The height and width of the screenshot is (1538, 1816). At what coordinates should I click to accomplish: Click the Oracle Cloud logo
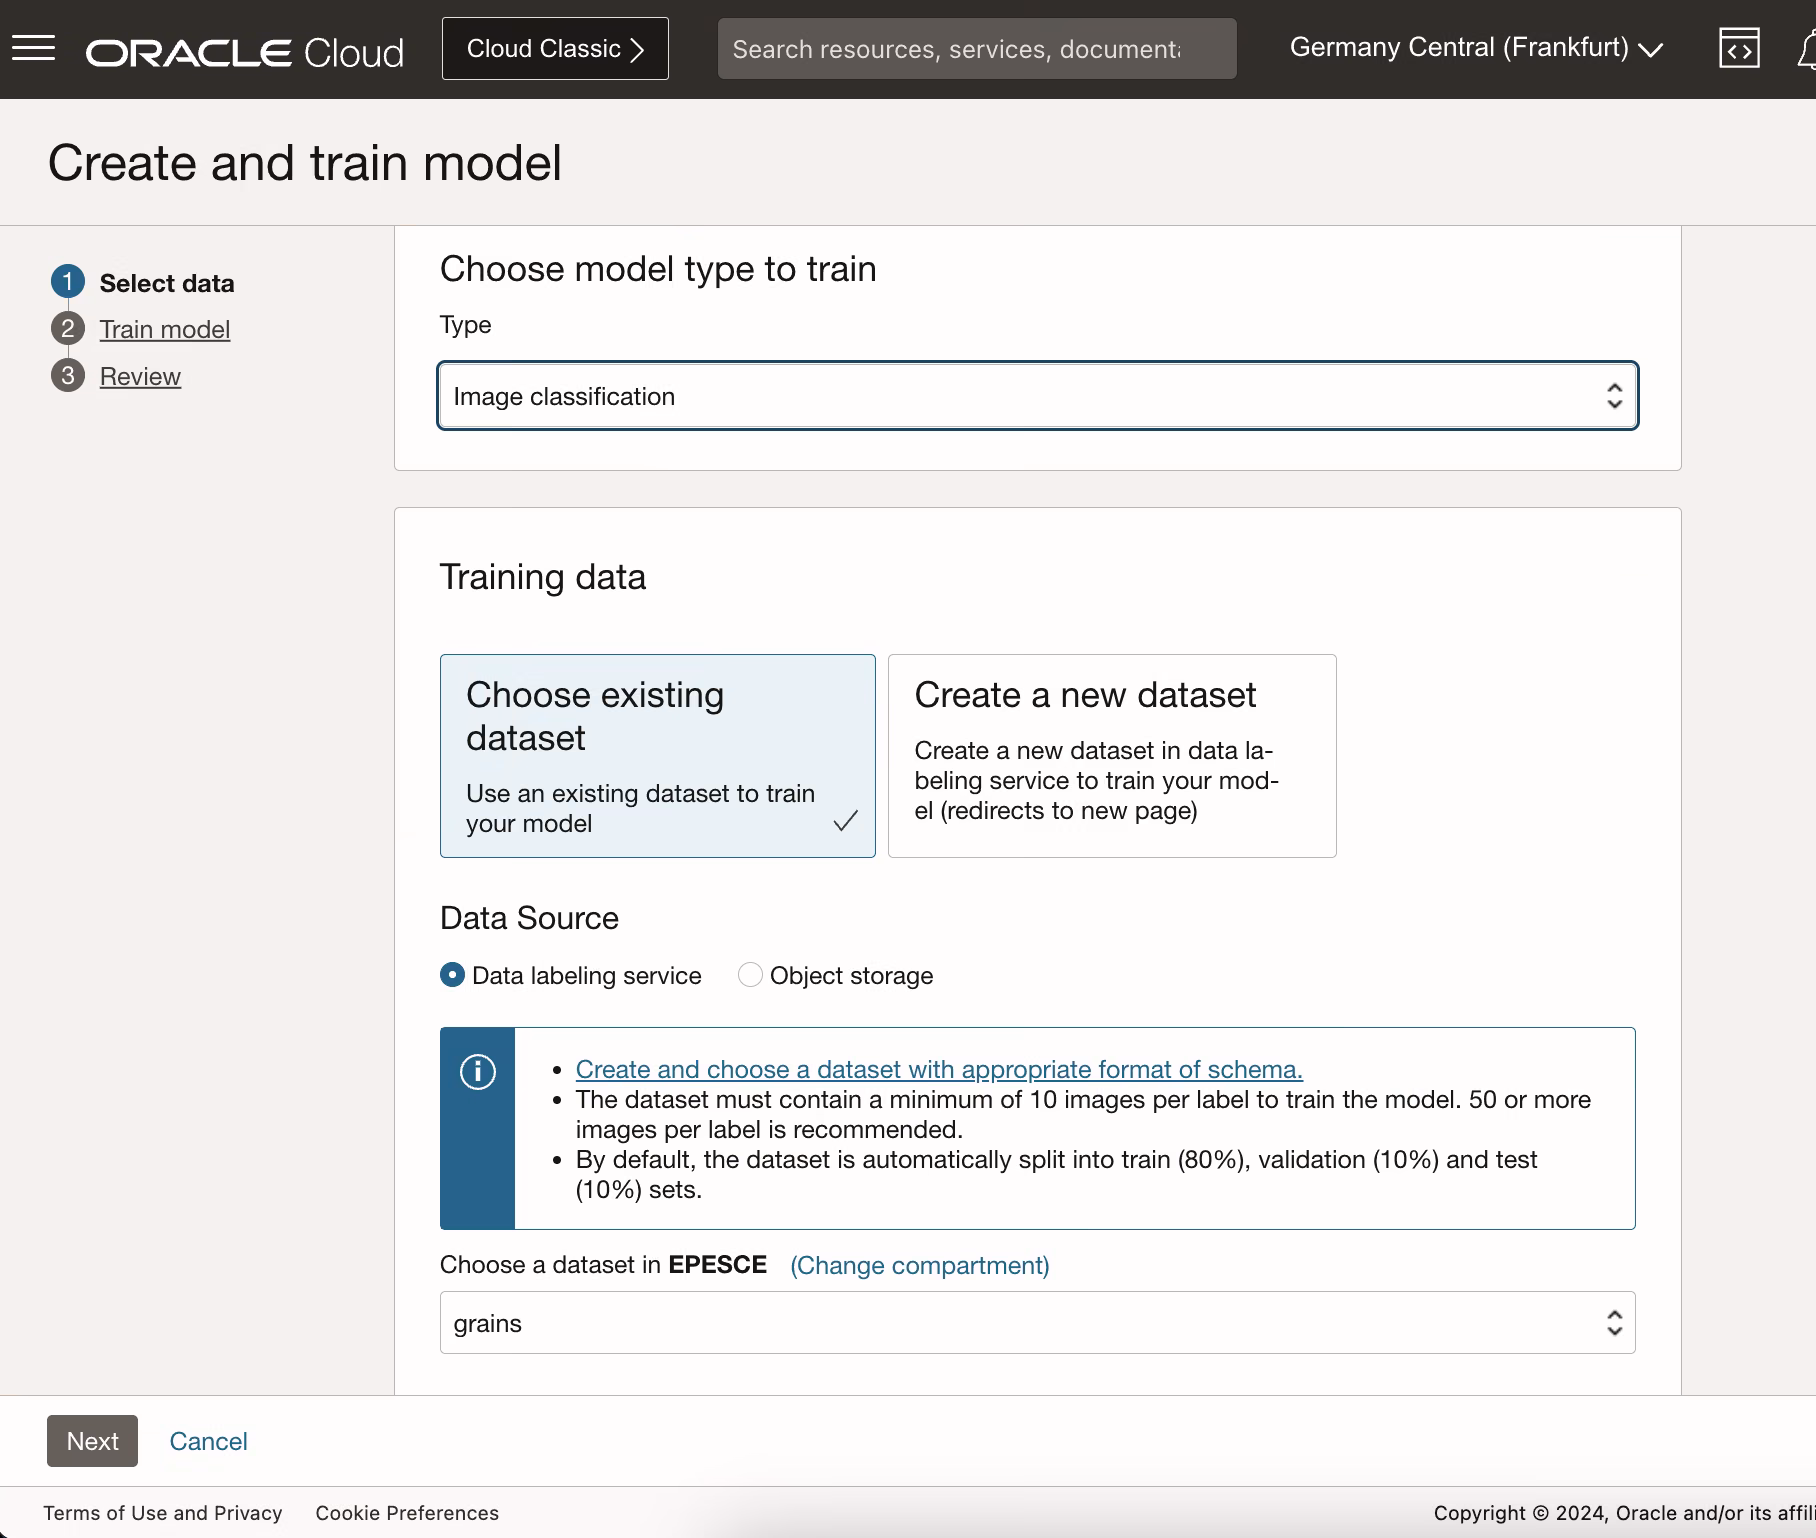[245, 52]
